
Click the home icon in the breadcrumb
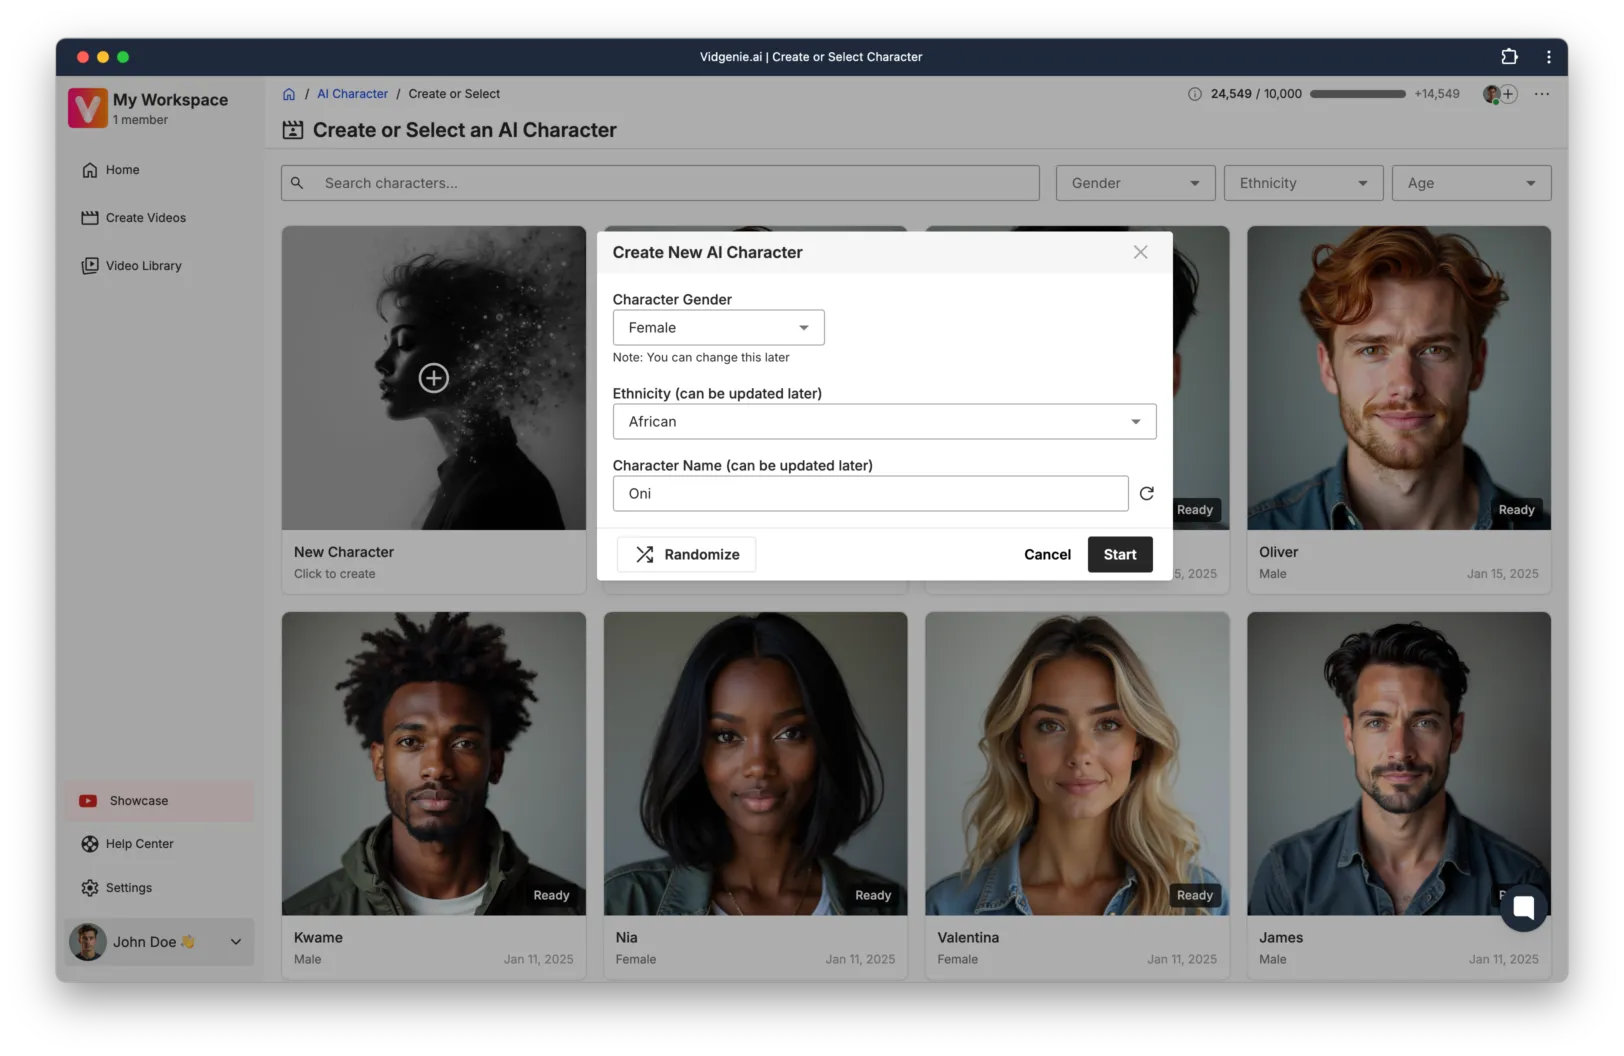pyautogui.click(x=289, y=94)
